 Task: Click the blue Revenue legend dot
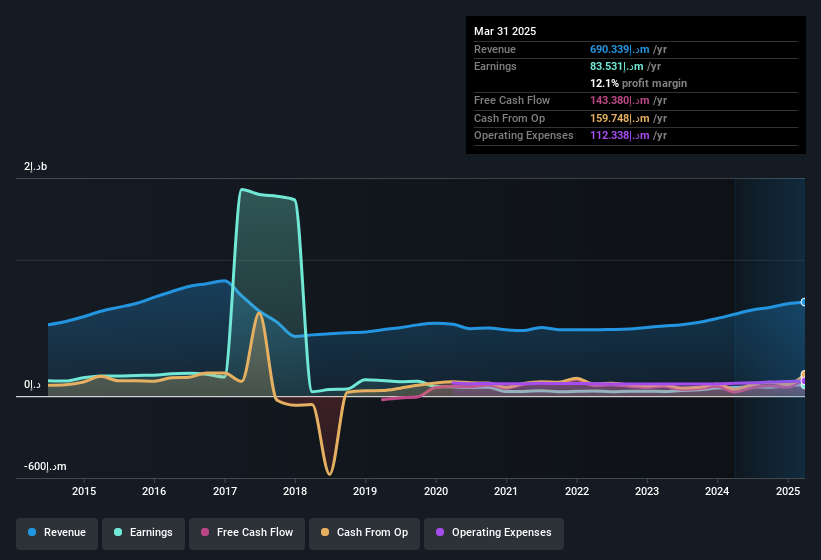click(32, 532)
